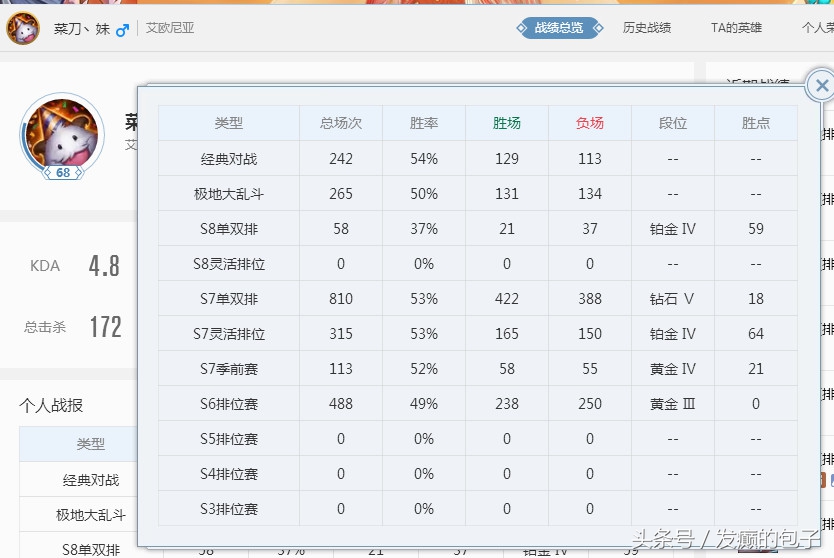Click the male gender icon beside the name
The height and width of the screenshot is (558, 834).
122,30
